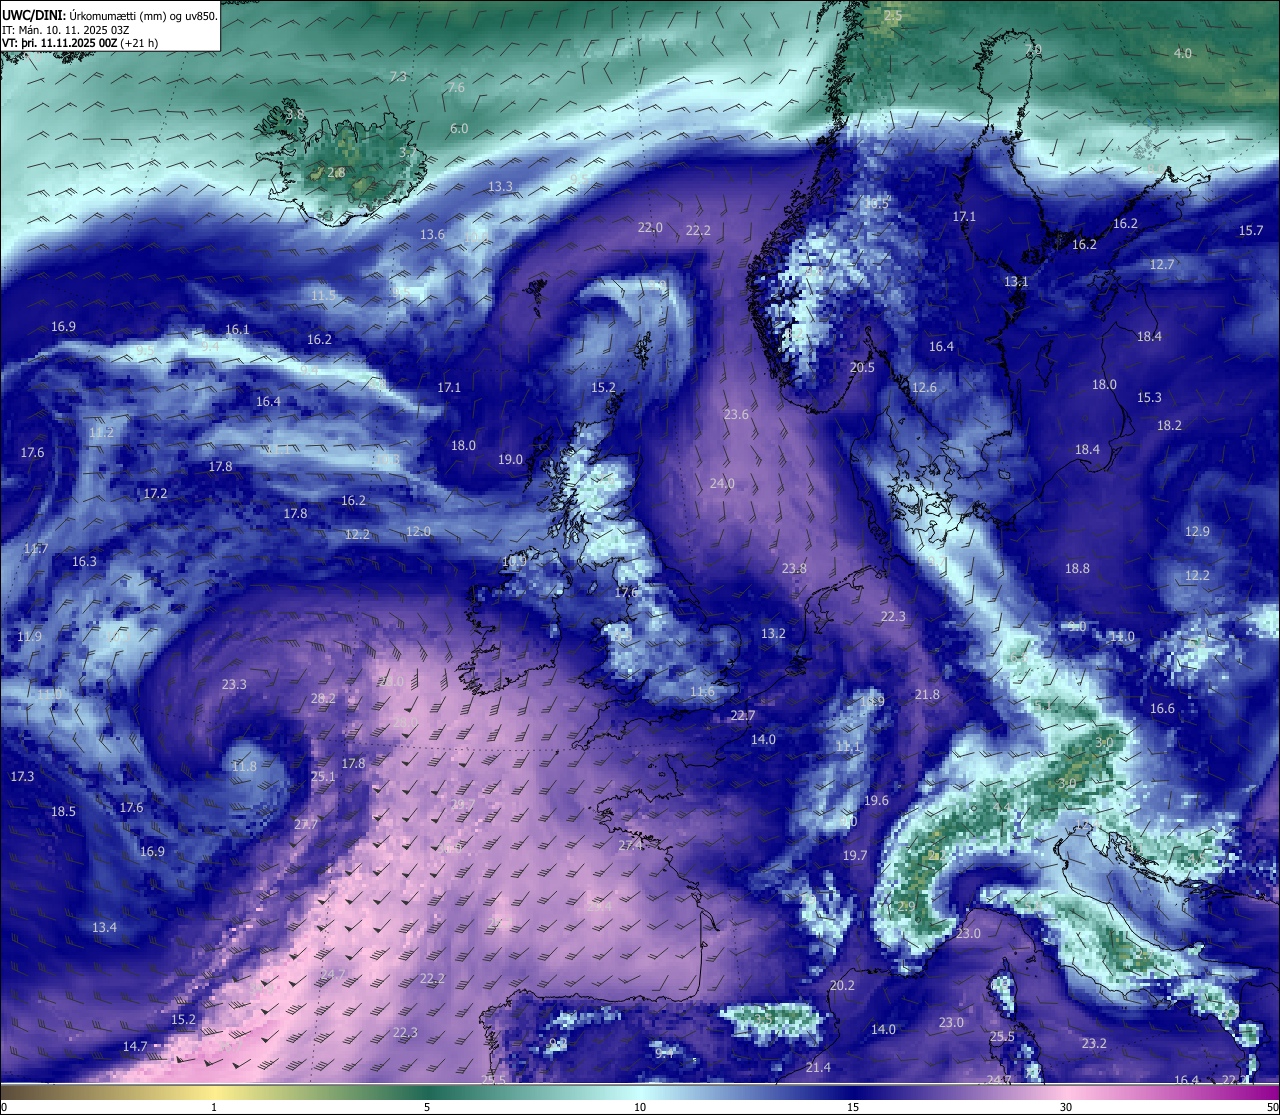The image size is (1280, 1115).
Task: Click the 17.3 value label
Action: pyautogui.click(x=22, y=776)
